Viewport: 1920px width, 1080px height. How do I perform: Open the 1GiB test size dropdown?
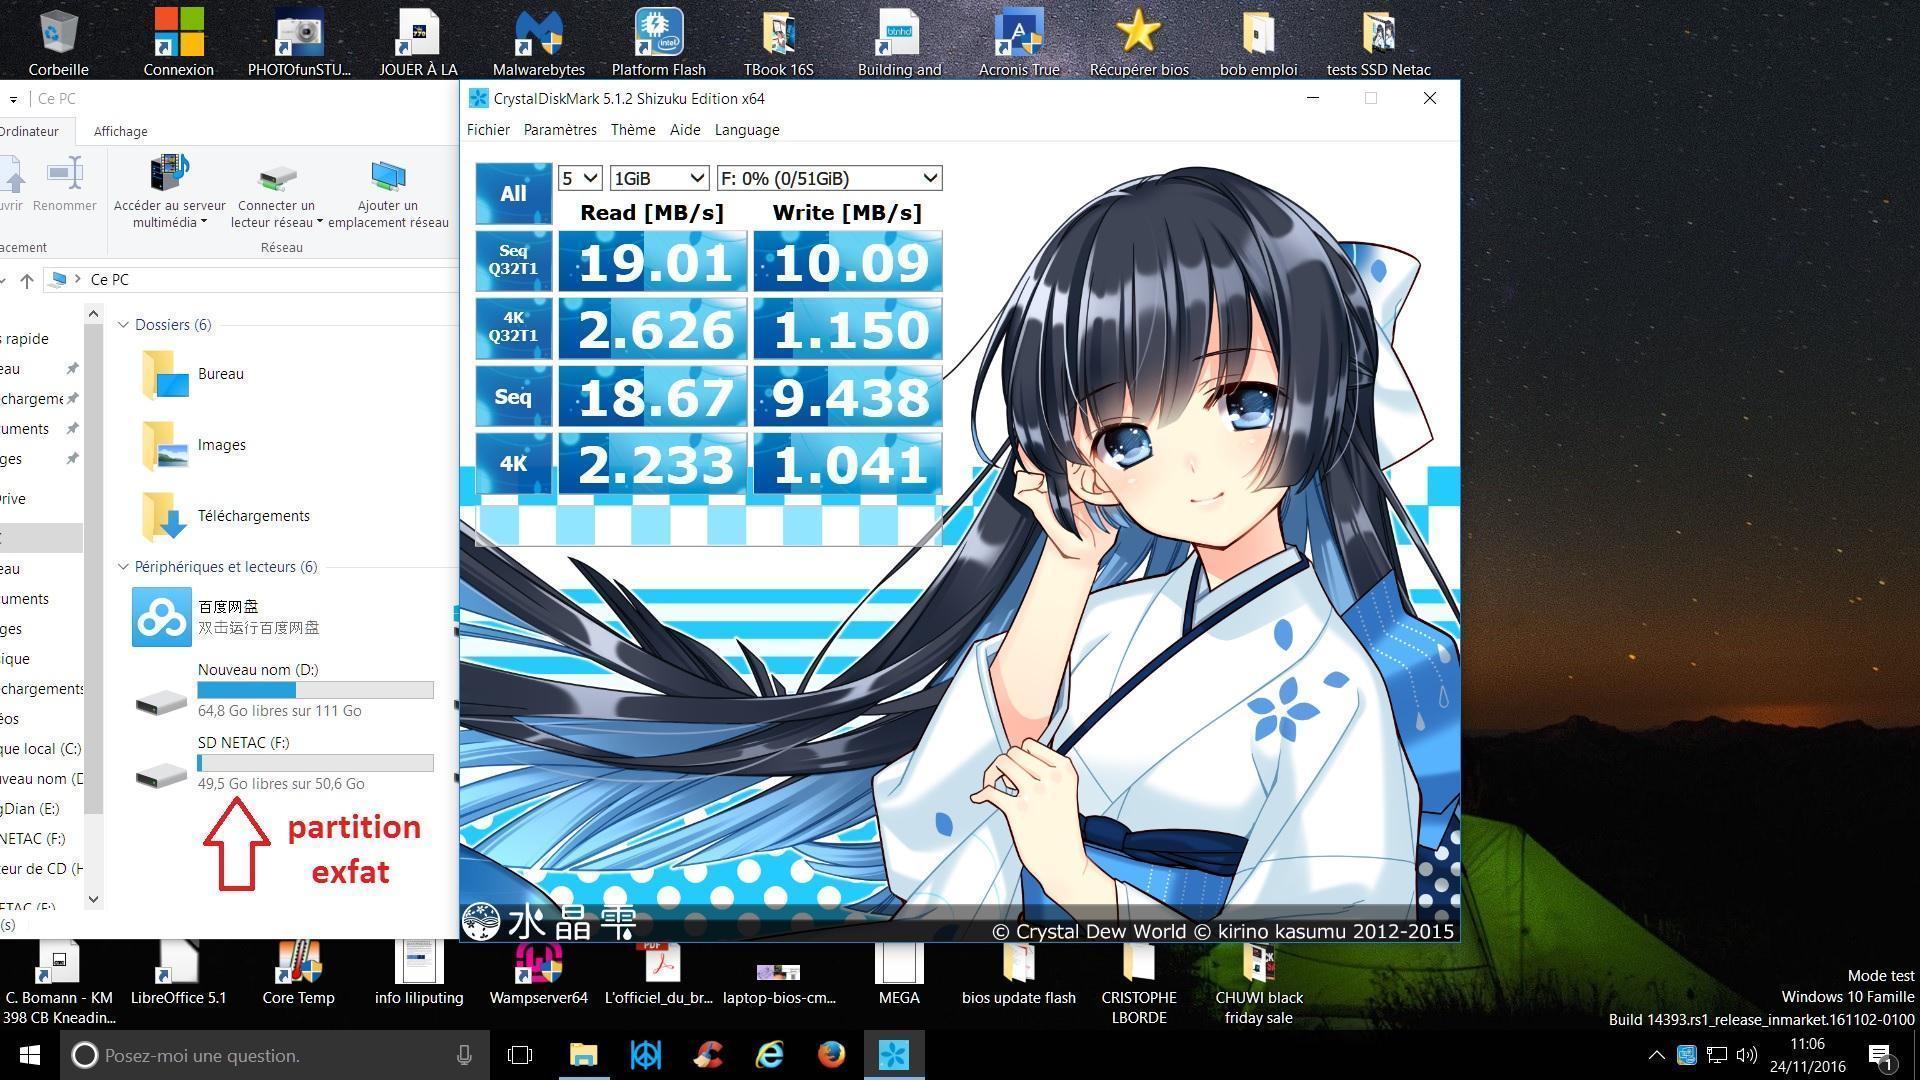[659, 178]
